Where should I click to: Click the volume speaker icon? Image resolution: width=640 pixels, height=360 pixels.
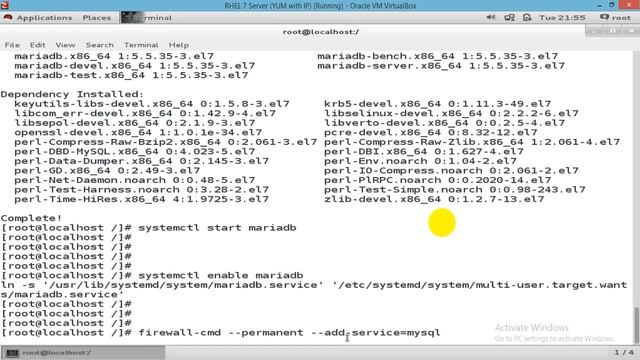pyautogui.click(x=491, y=18)
